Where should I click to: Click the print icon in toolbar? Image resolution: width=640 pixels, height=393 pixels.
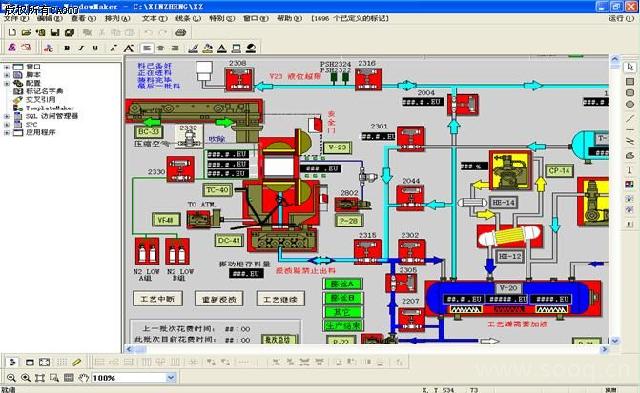click(x=180, y=32)
